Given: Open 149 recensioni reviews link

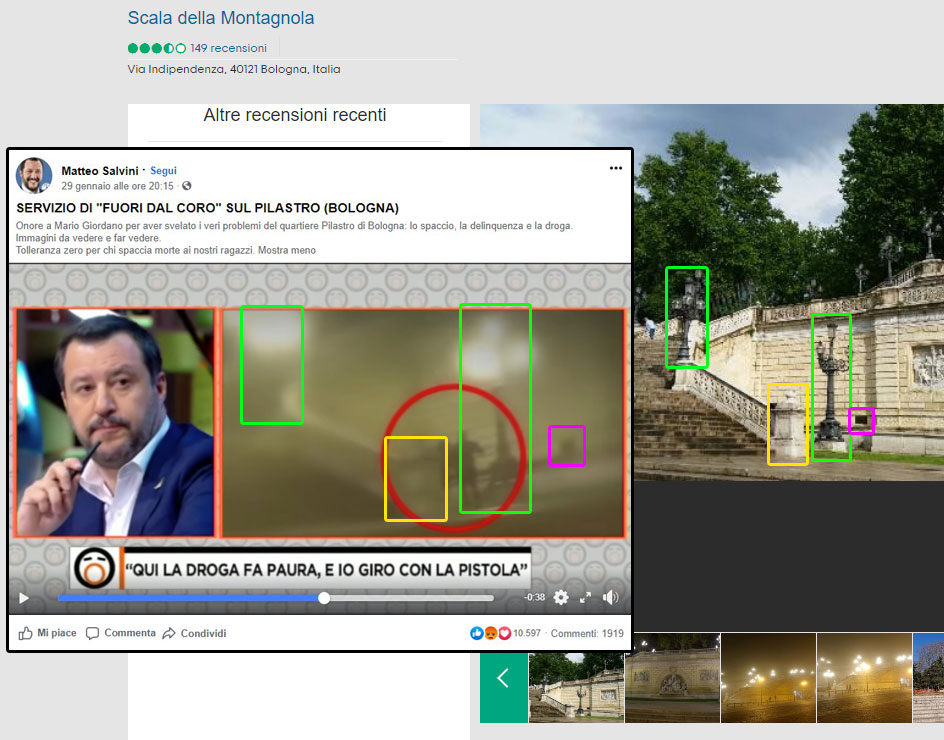Looking at the screenshot, I should tap(228, 48).
